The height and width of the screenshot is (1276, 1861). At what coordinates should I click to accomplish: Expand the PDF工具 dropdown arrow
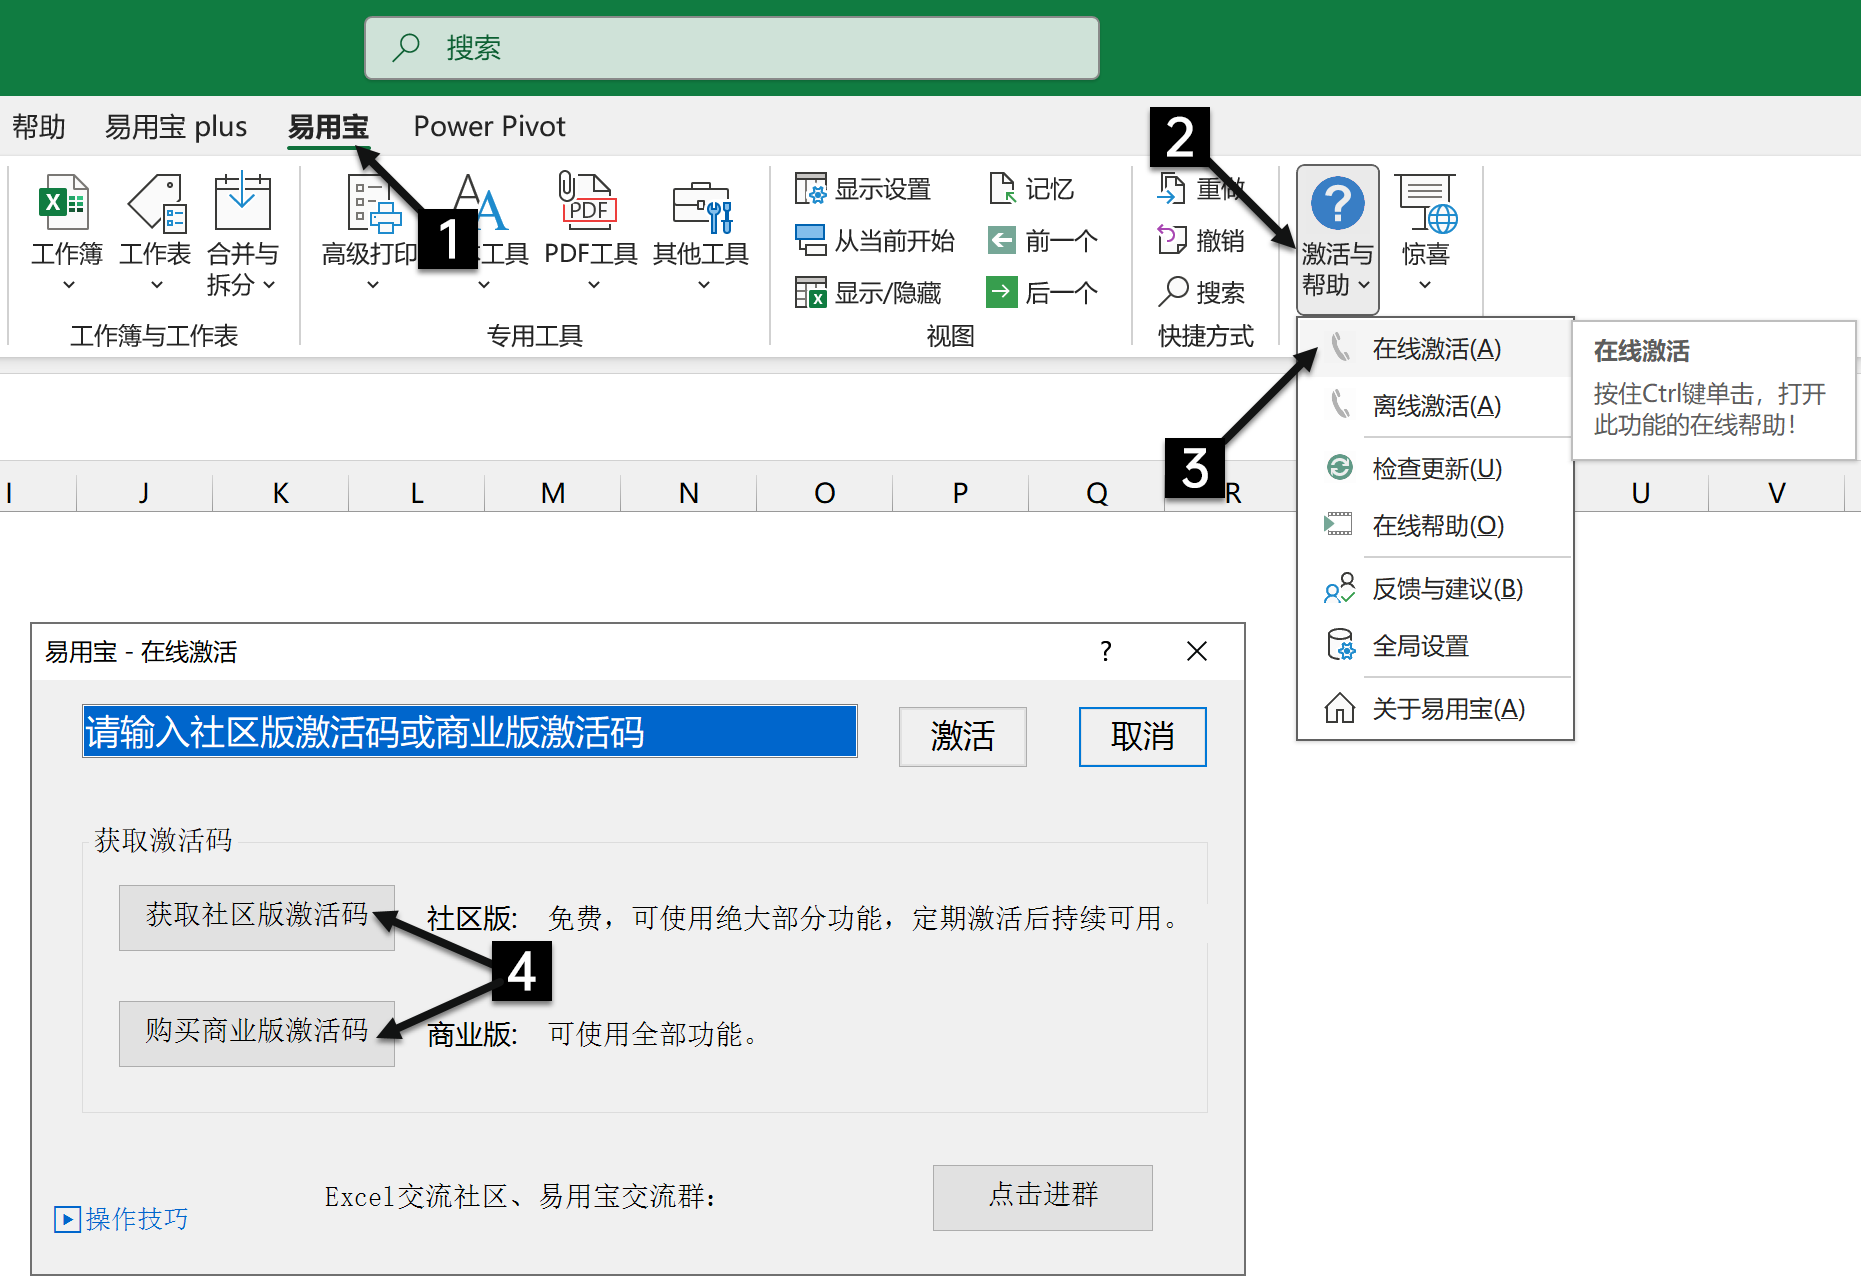click(593, 285)
